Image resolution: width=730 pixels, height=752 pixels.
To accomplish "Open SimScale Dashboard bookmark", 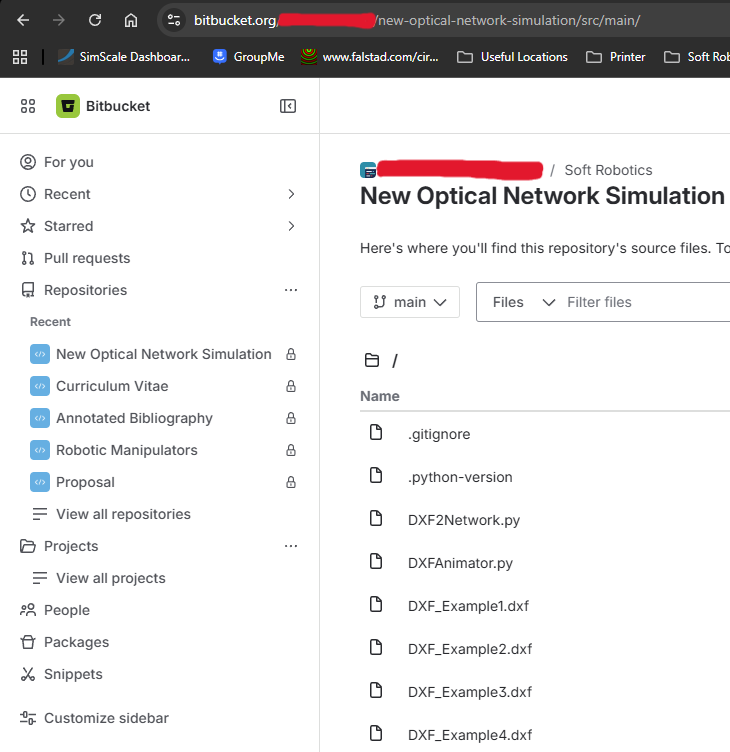I will pyautogui.click(x=124, y=57).
